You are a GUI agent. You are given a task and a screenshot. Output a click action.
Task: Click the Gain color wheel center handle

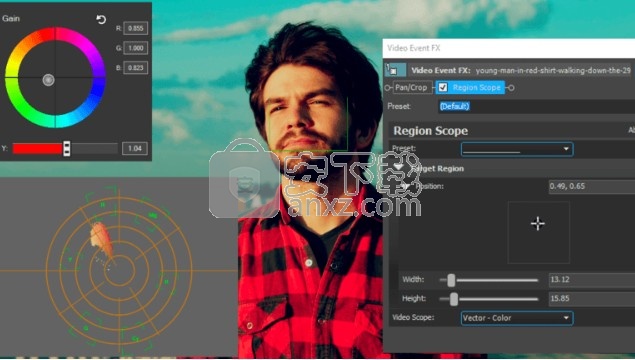click(49, 80)
